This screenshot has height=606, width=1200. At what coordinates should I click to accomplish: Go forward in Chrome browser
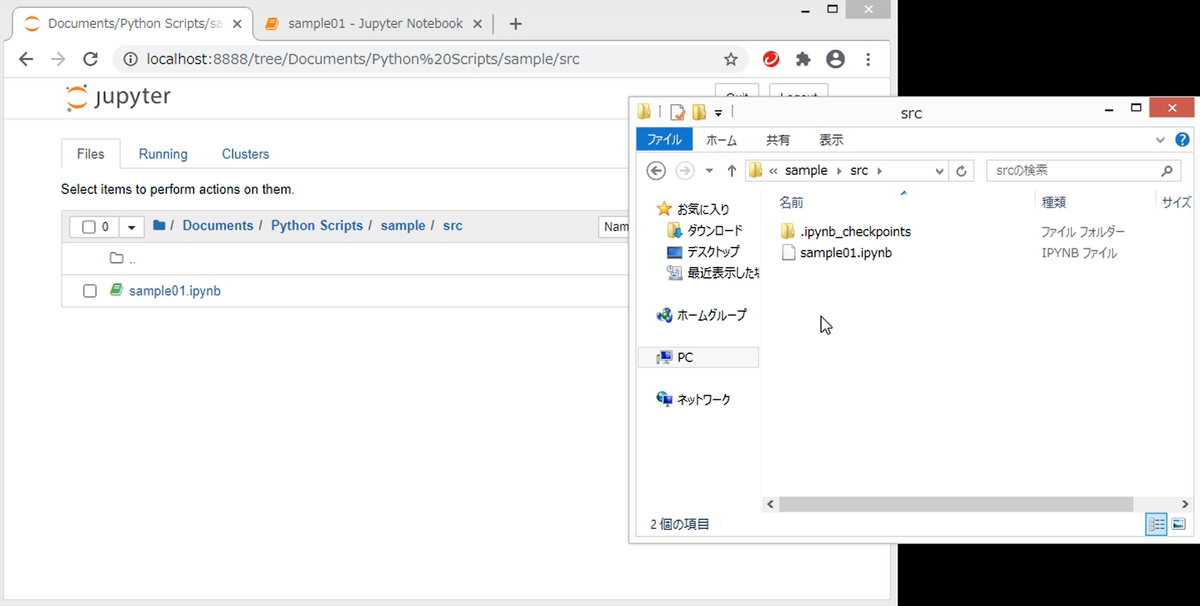click(58, 59)
